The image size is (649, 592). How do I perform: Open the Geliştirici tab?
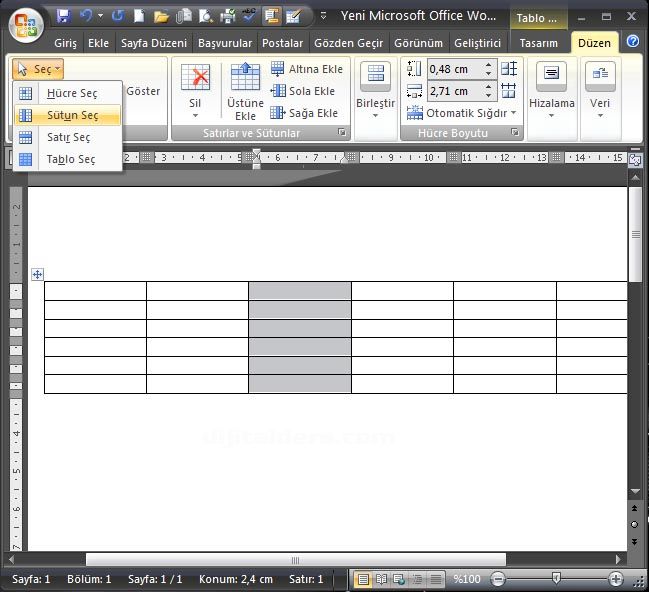[x=477, y=43]
